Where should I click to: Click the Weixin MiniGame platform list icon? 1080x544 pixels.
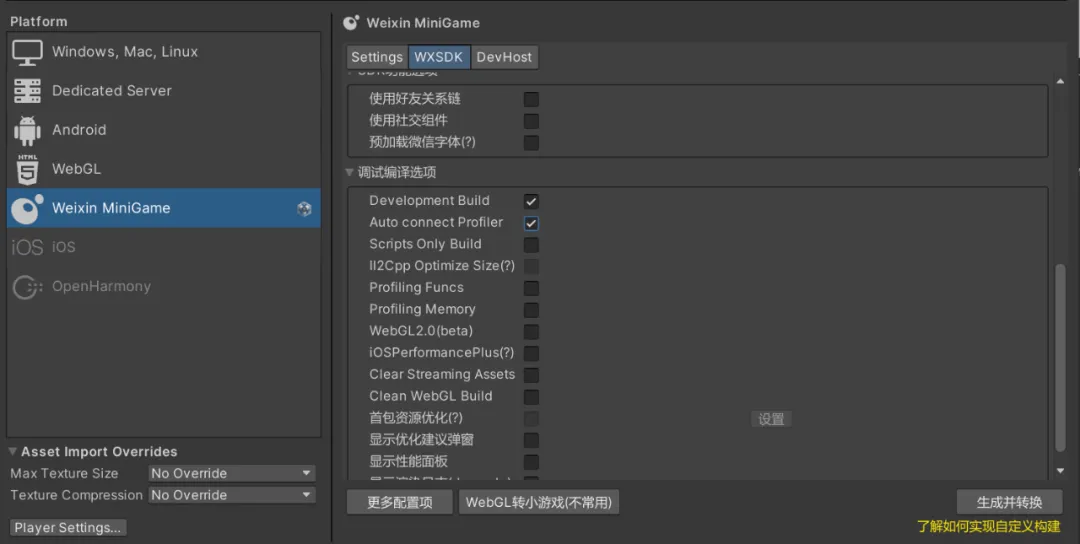pyautogui.click(x=28, y=209)
